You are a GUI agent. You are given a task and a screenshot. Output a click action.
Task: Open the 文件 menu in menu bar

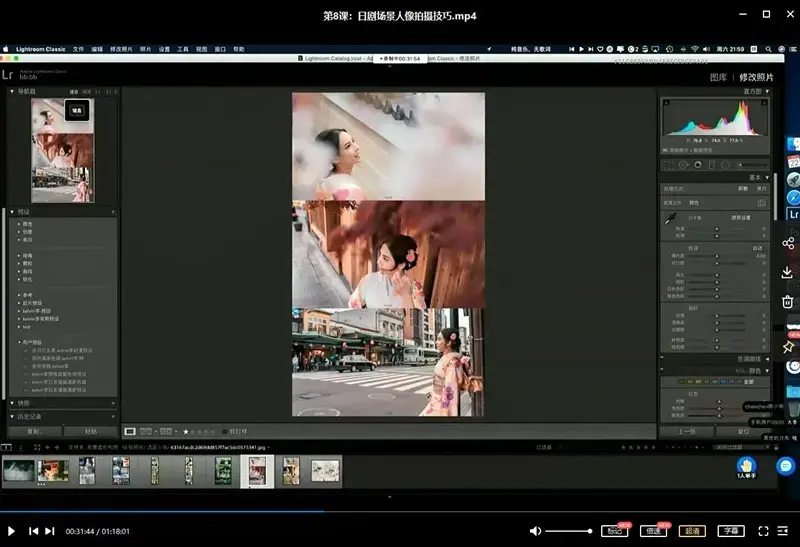(78, 48)
